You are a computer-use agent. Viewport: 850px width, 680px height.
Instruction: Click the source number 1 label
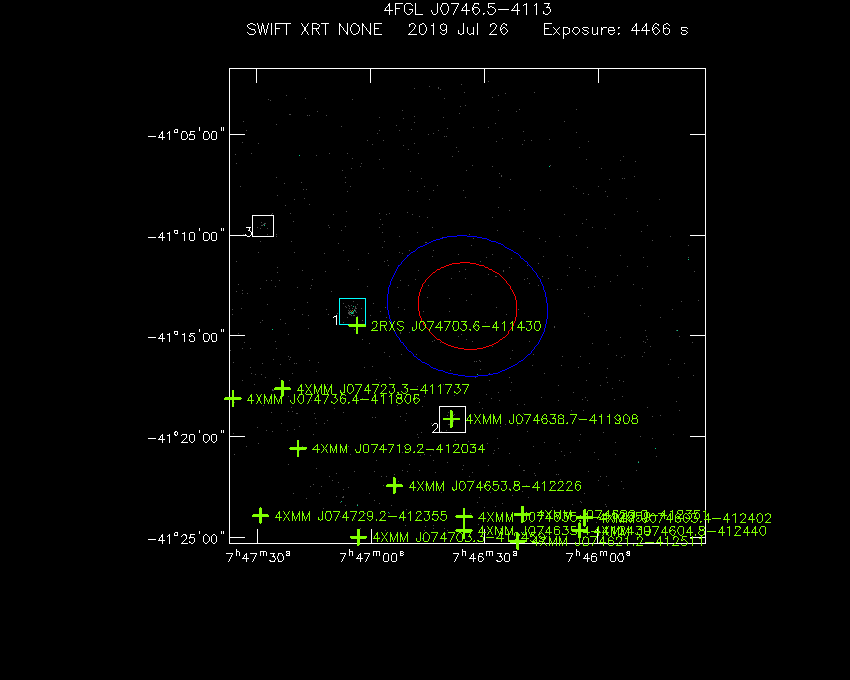point(336,320)
